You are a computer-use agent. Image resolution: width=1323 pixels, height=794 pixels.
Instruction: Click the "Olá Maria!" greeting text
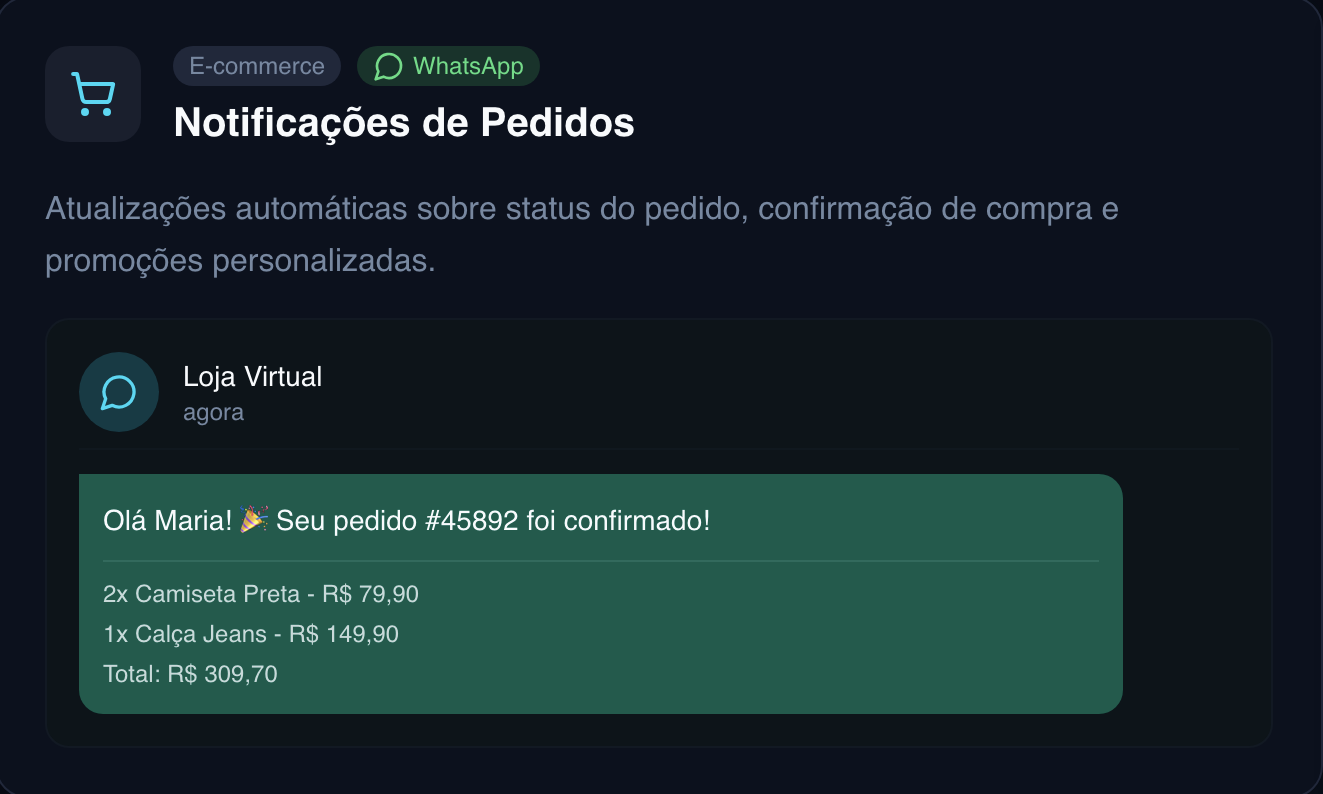(168, 521)
